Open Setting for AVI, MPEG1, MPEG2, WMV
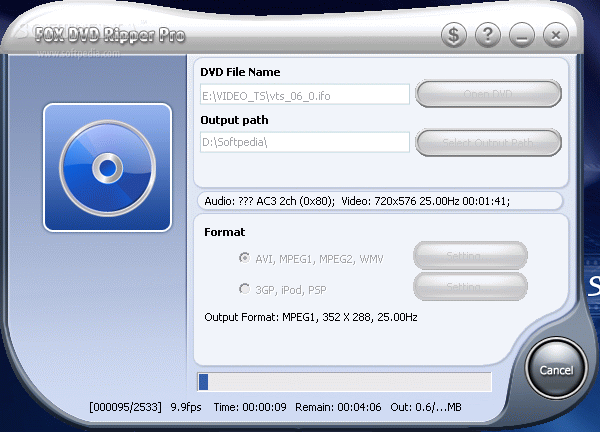 [470, 255]
